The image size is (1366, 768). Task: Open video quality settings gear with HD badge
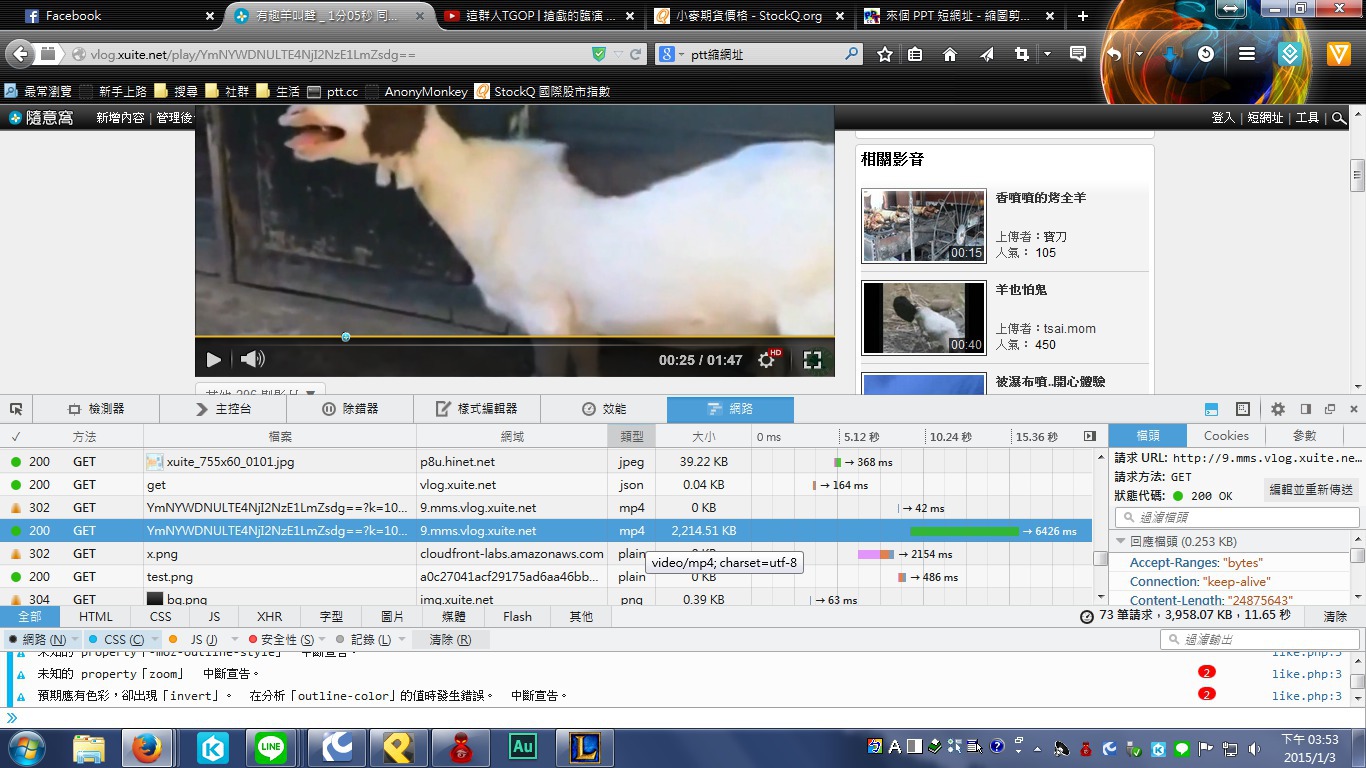(x=767, y=360)
